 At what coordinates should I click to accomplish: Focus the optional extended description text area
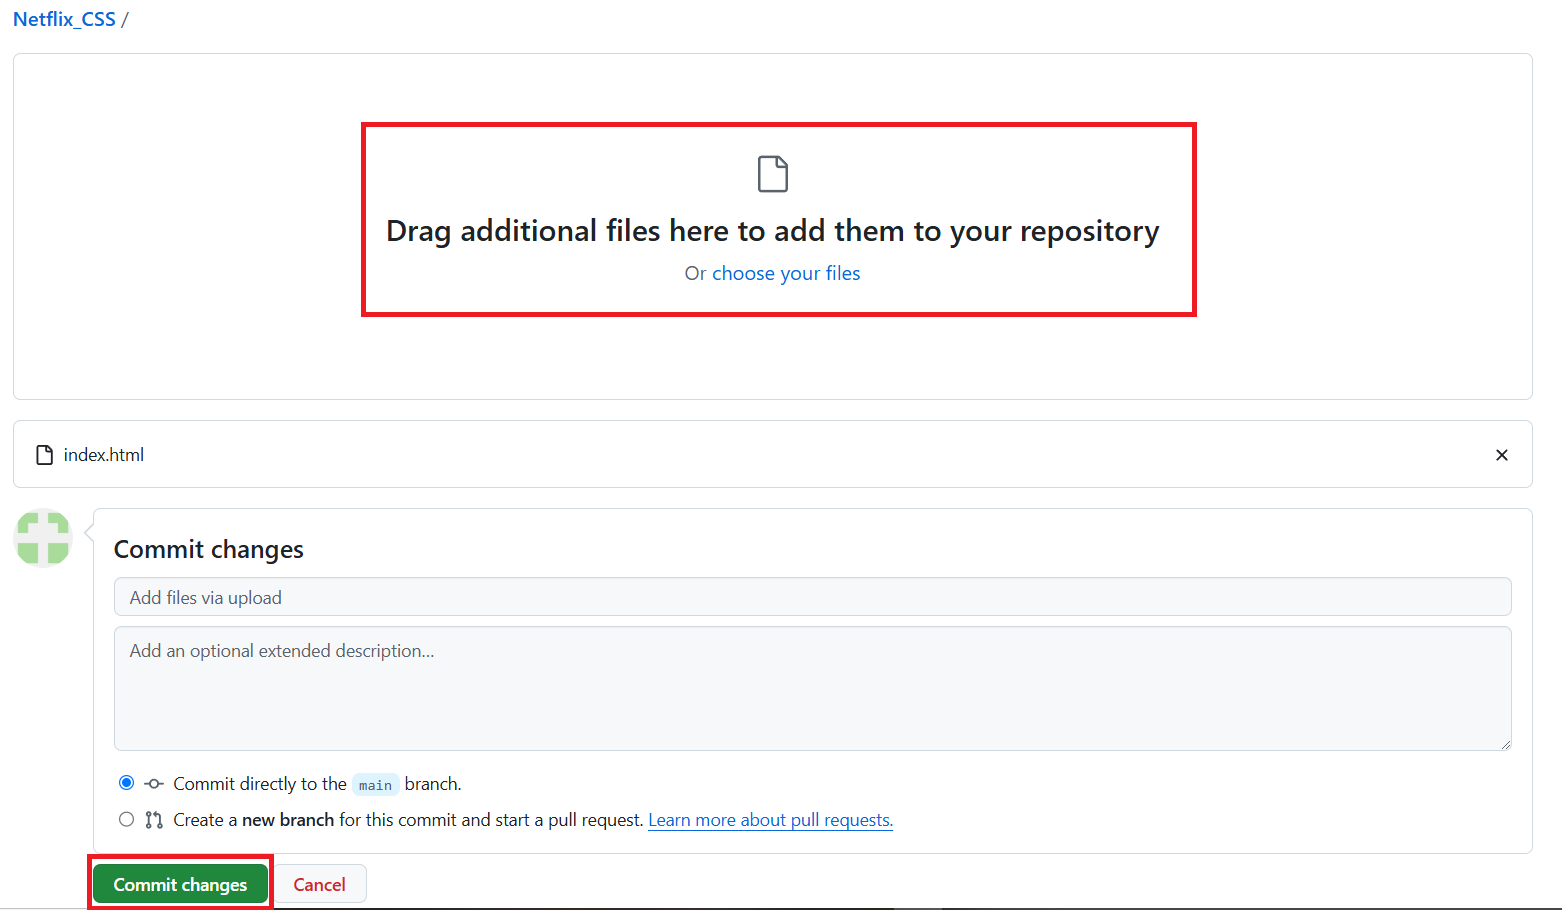pos(812,688)
